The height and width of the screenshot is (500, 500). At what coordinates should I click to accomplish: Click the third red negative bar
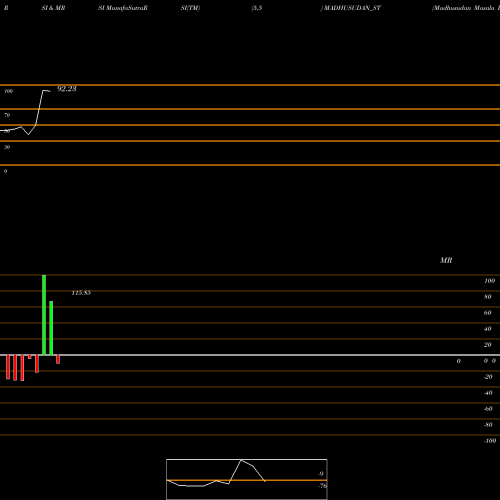point(22,368)
